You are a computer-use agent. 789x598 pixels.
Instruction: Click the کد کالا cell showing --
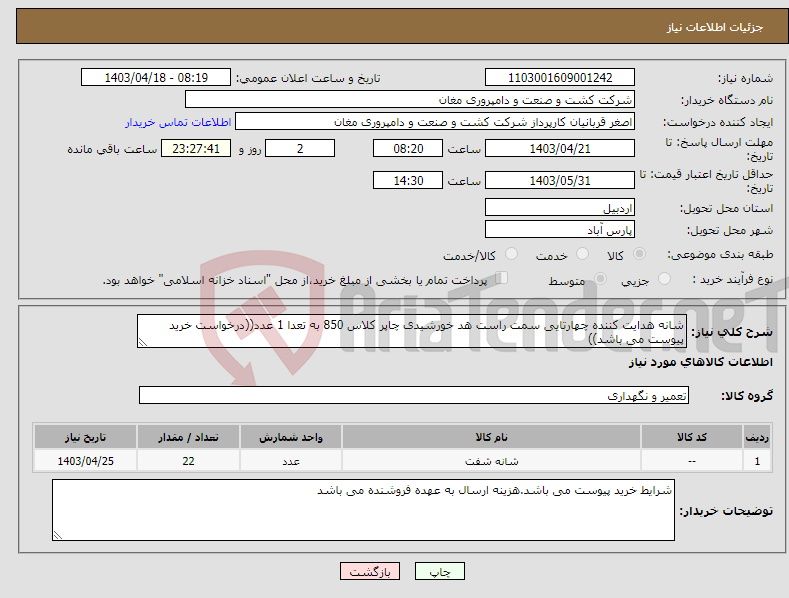coord(692,461)
